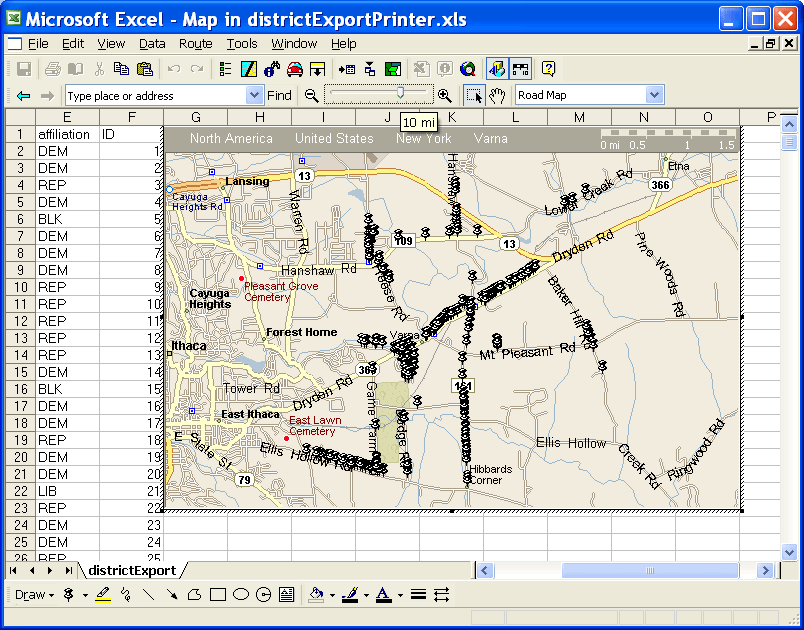Click the yellow-topped down-arrow toolbar icon
The width and height of the screenshot is (804, 630).
point(318,69)
